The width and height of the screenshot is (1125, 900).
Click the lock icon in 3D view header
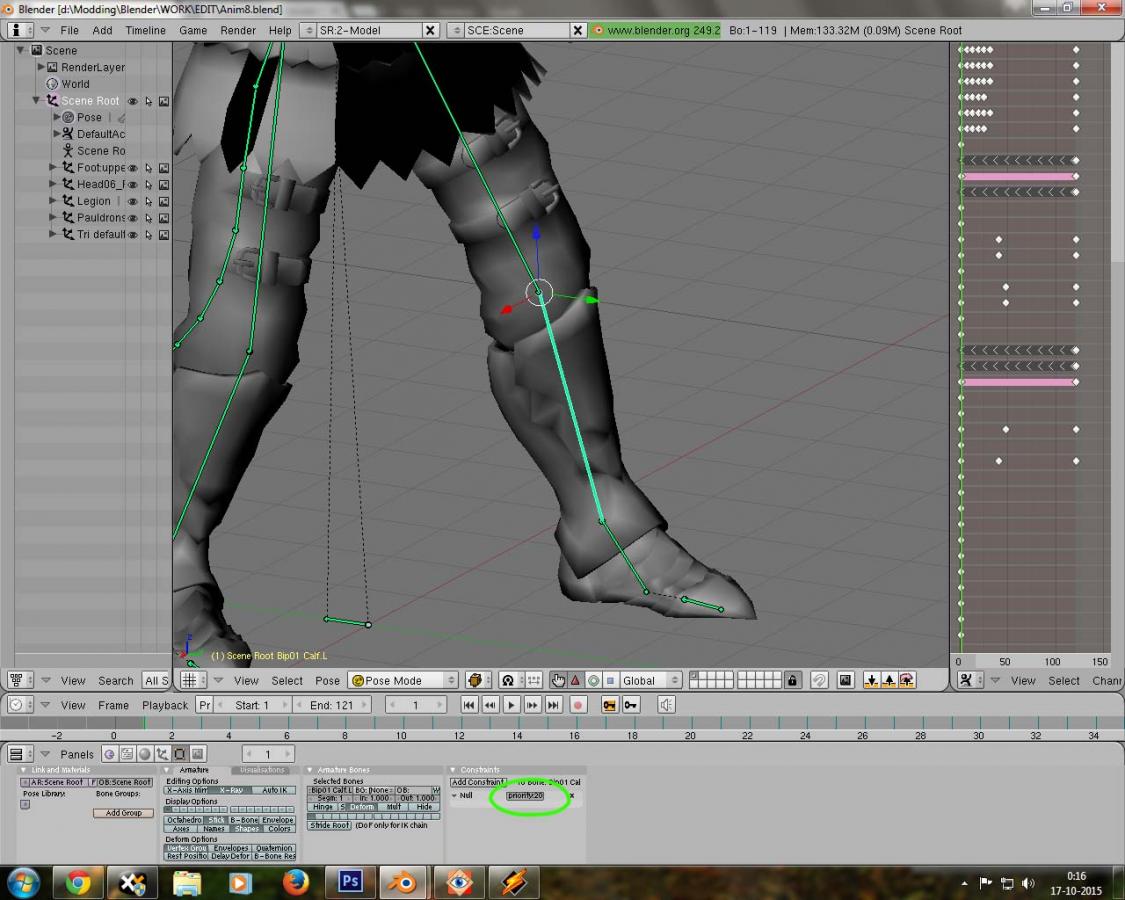pos(793,680)
